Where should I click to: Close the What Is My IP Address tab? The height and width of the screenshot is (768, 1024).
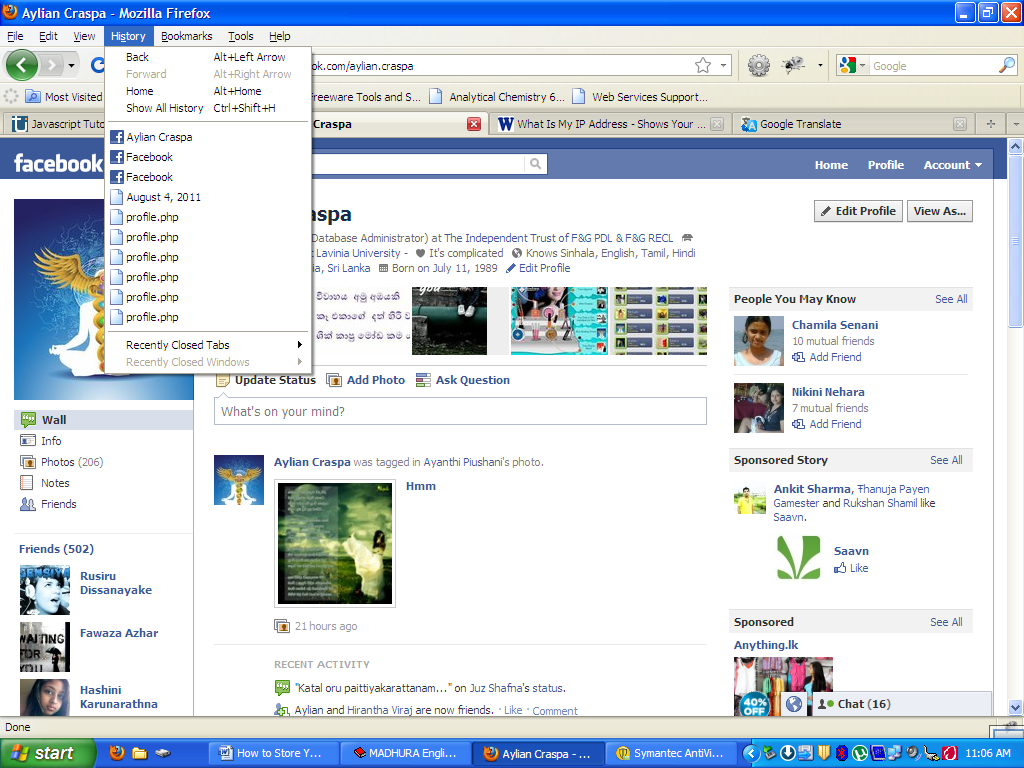pos(717,124)
